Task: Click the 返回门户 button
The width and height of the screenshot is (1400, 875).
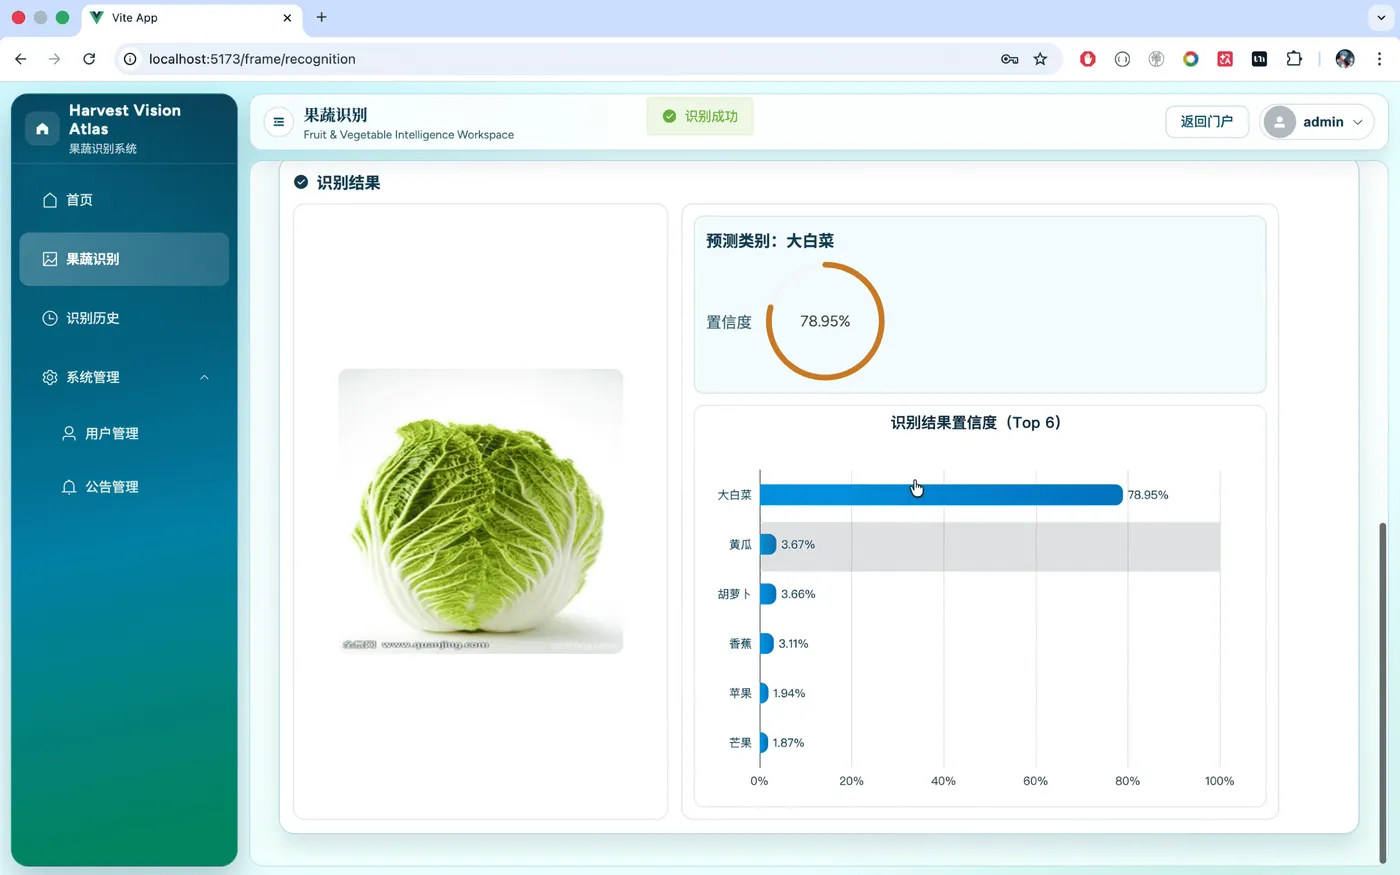Action: [x=1207, y=121]
